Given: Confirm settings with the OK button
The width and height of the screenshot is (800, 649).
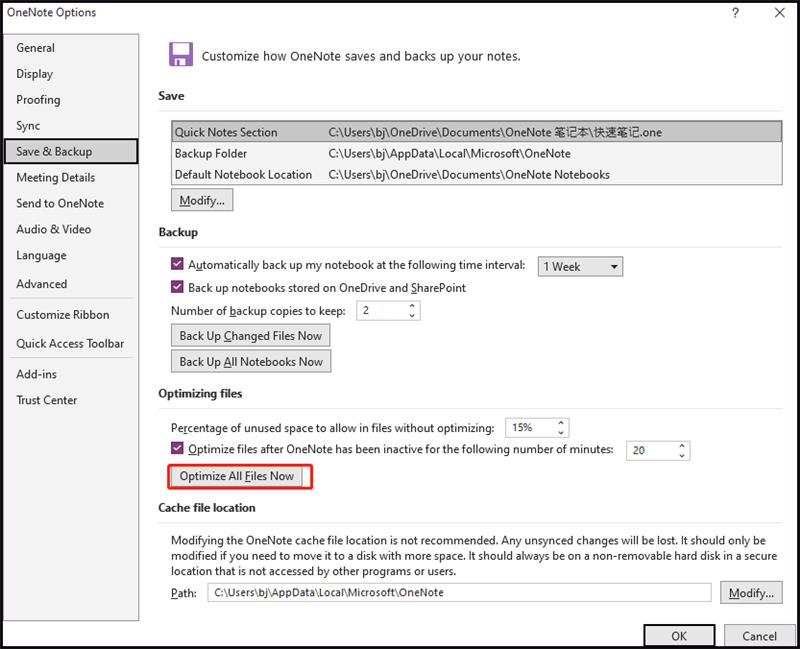Looking at the screenshot, I should click(680, 635).
